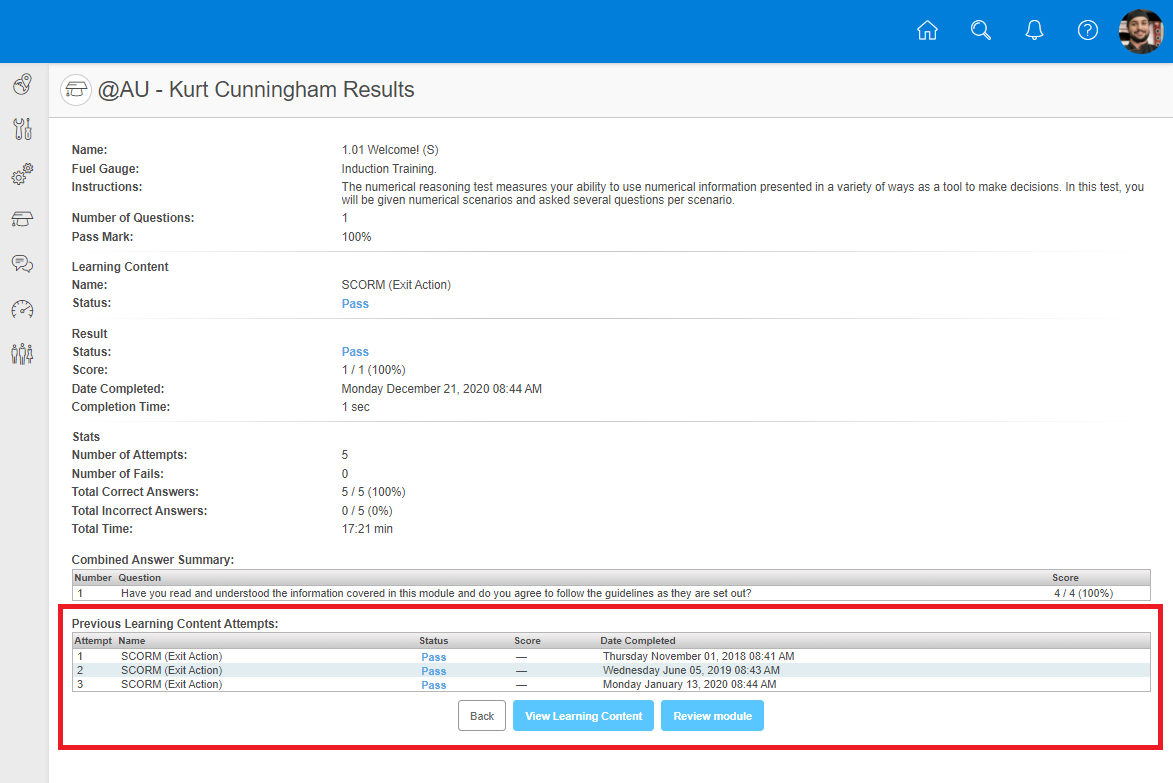This screenshot has width=1173, height=783.
Task: Open notifications bell
Action: [x=1035, y=31]
